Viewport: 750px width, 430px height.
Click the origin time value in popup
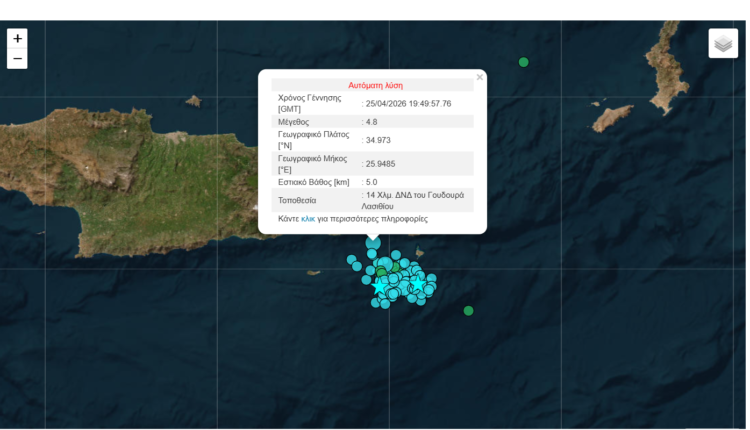(x=408, y=103)
